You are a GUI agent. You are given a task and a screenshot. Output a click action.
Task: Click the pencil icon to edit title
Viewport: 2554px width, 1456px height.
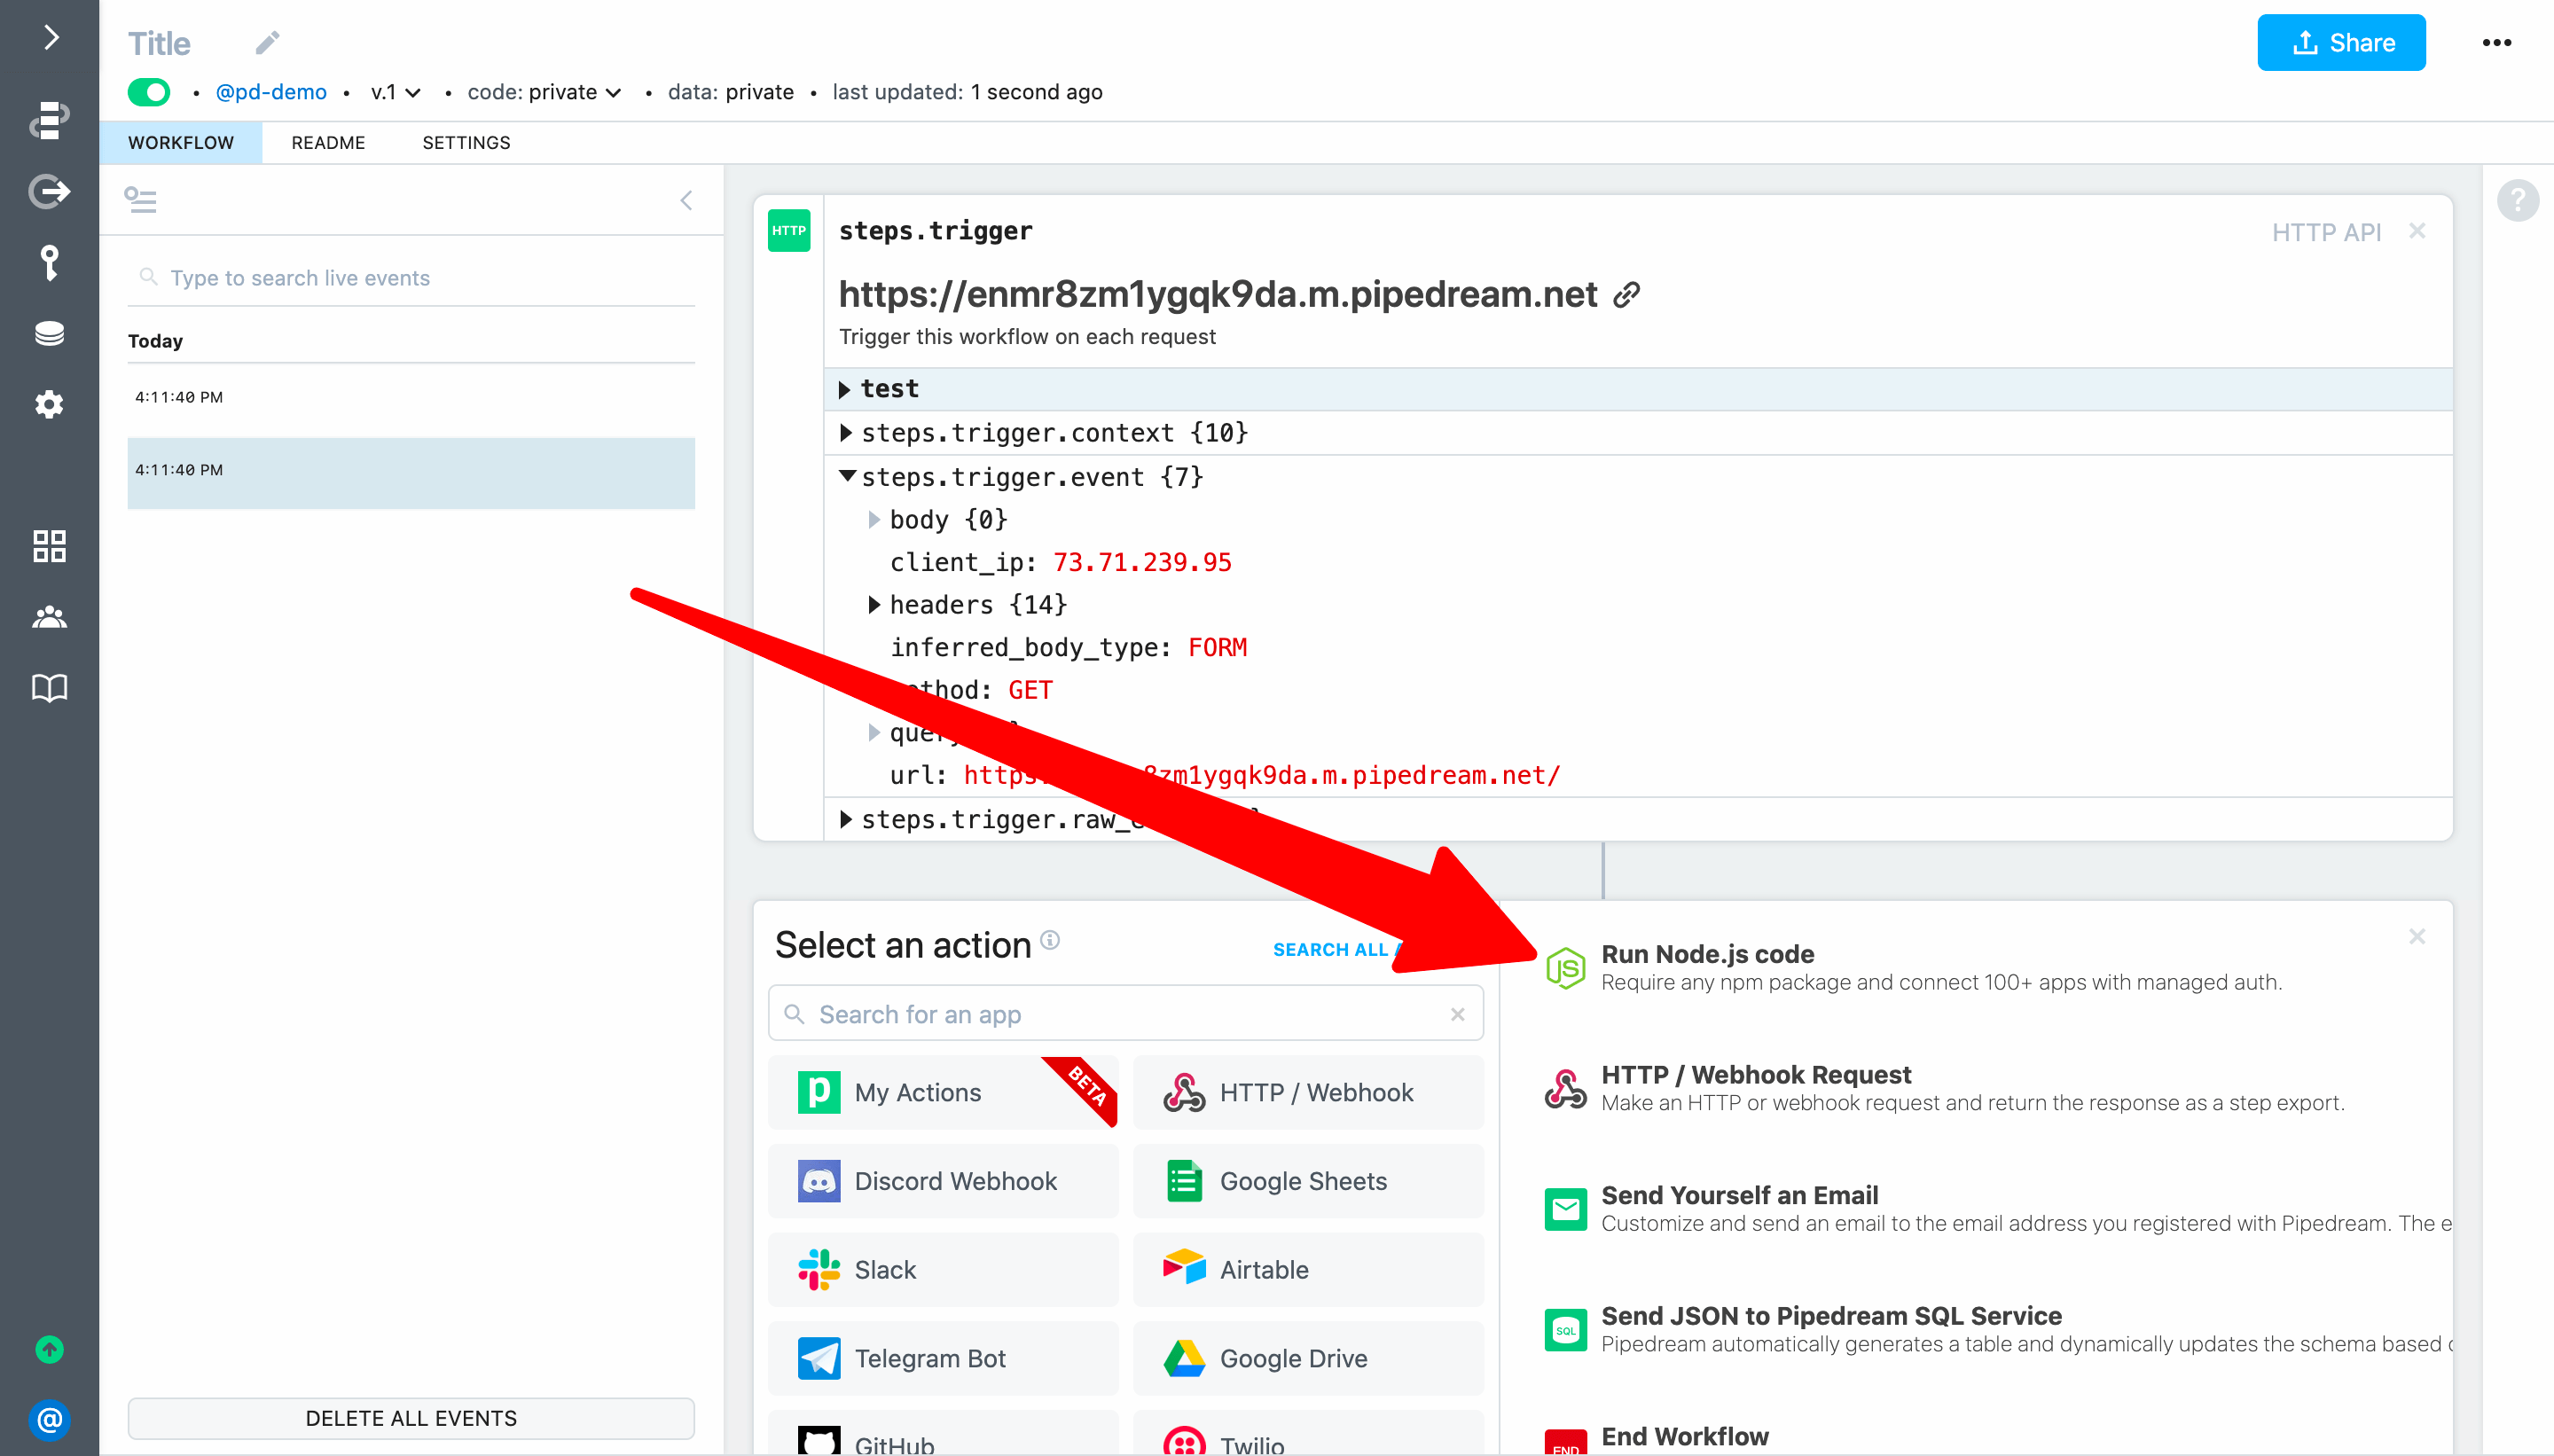(x=266, y=43)
